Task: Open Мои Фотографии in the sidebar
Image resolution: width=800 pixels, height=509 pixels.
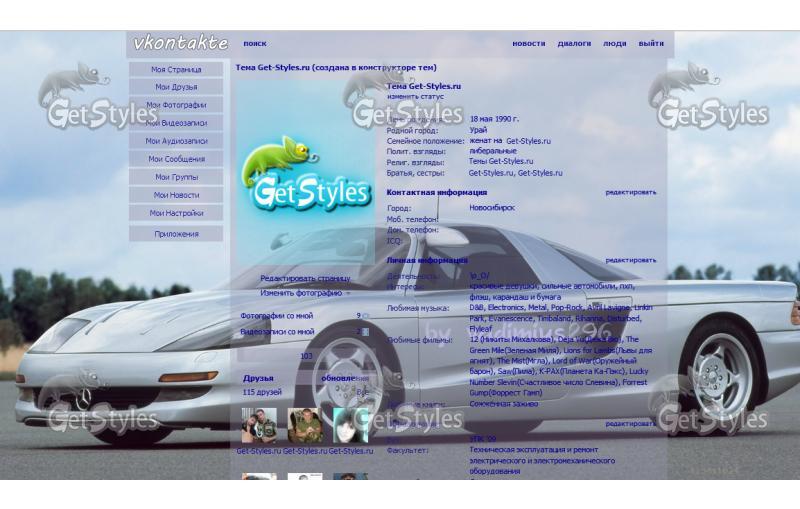Action: point(176,105)
